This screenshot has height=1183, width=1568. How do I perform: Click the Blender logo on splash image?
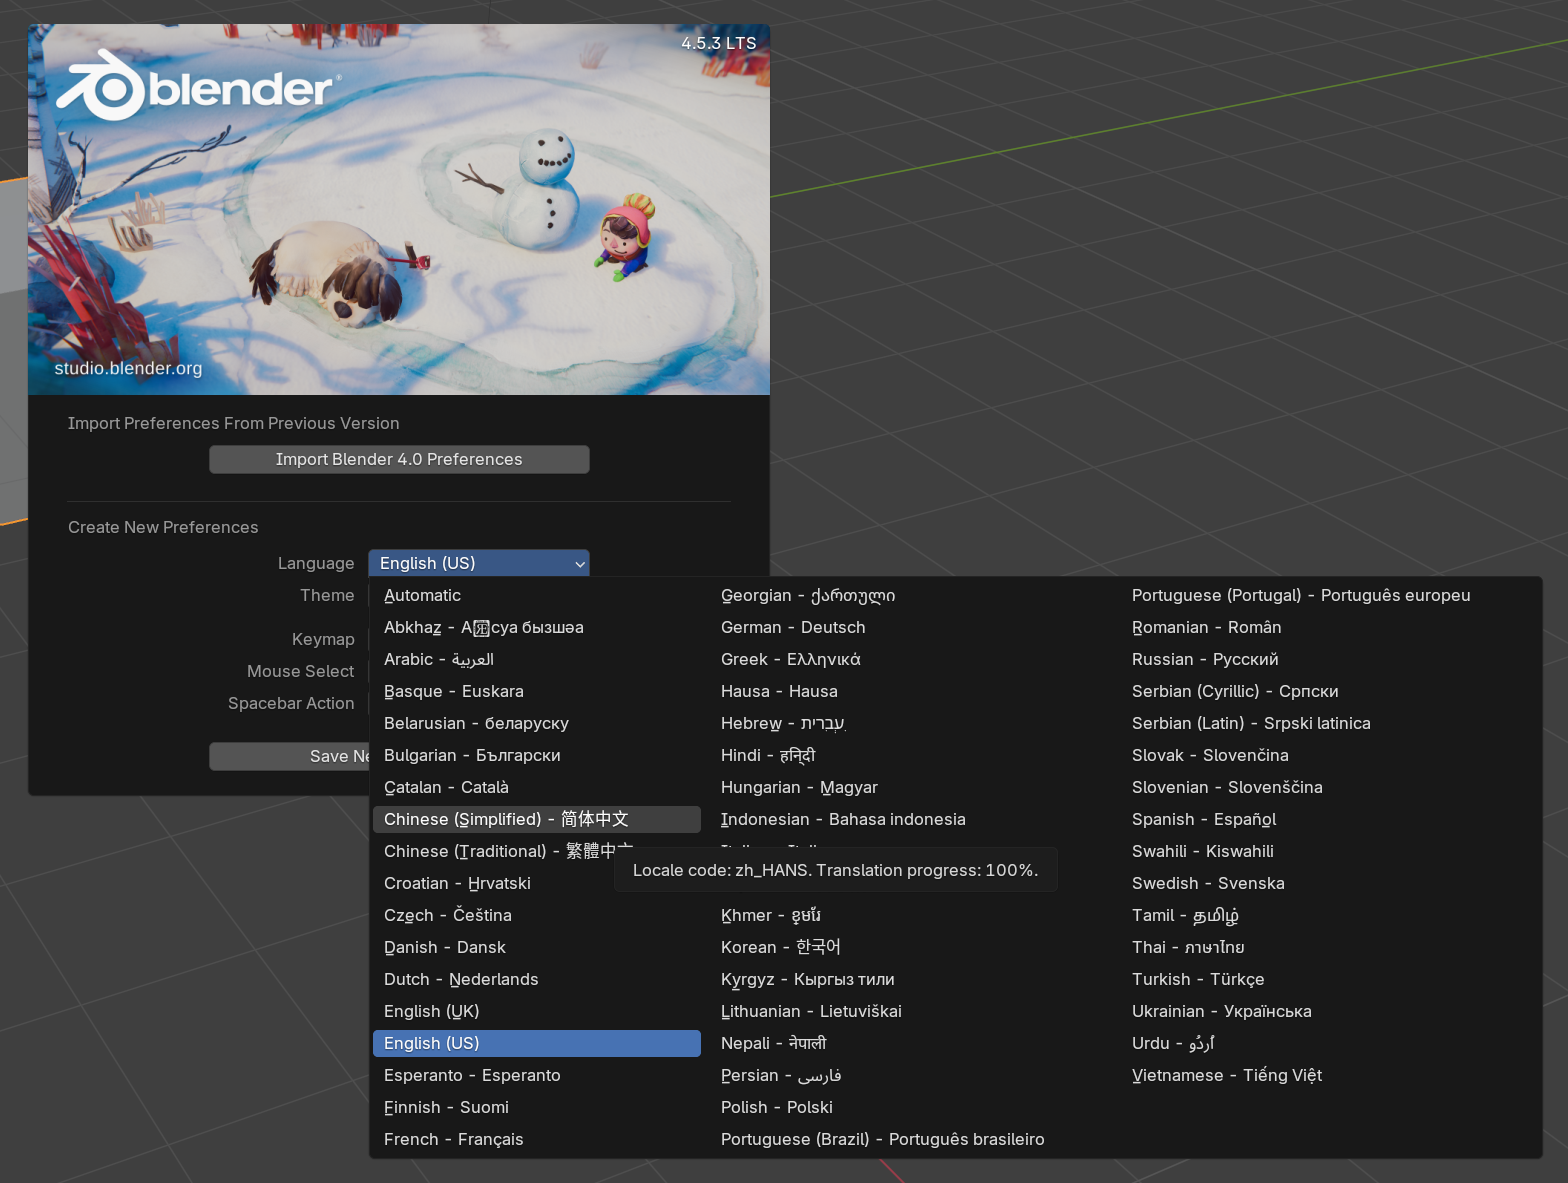[x=199, y=86]
